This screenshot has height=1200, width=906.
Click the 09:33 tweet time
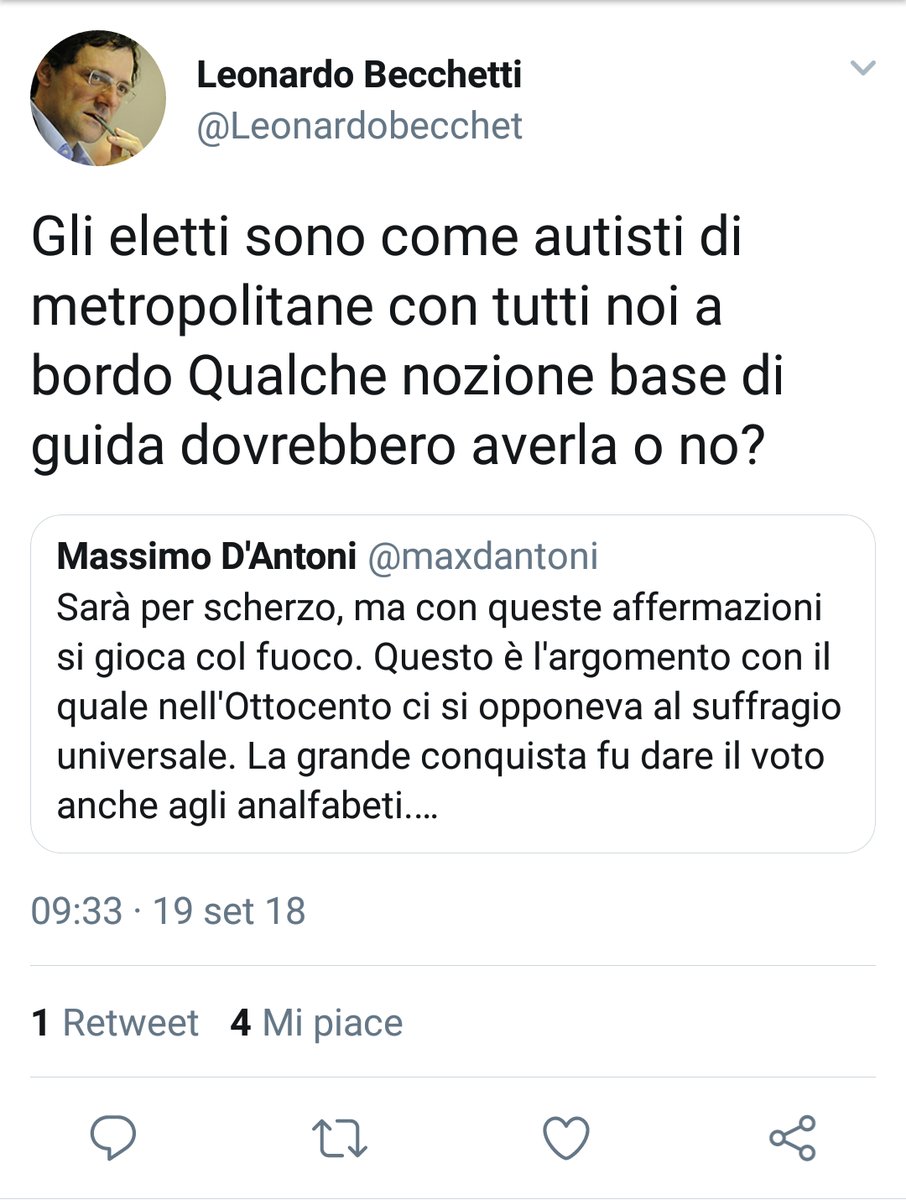pos(76,911)
